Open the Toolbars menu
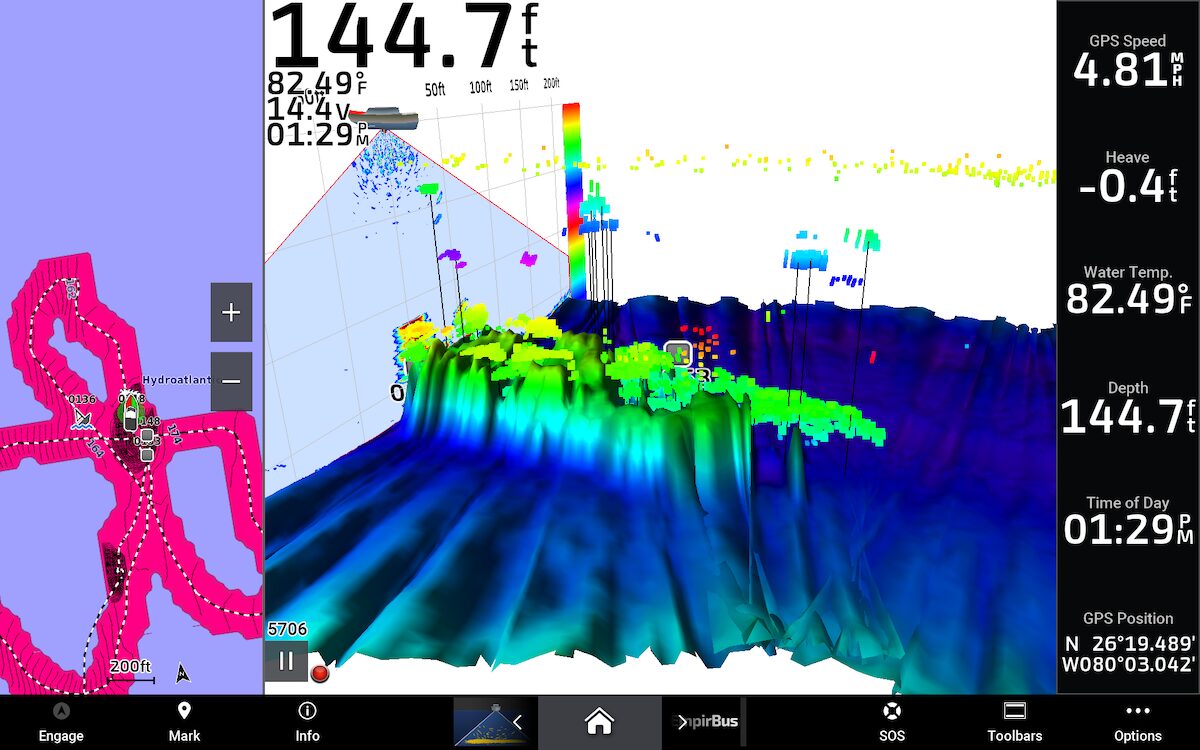Viewport: 1200px width, 750px height. point(1014,721)
